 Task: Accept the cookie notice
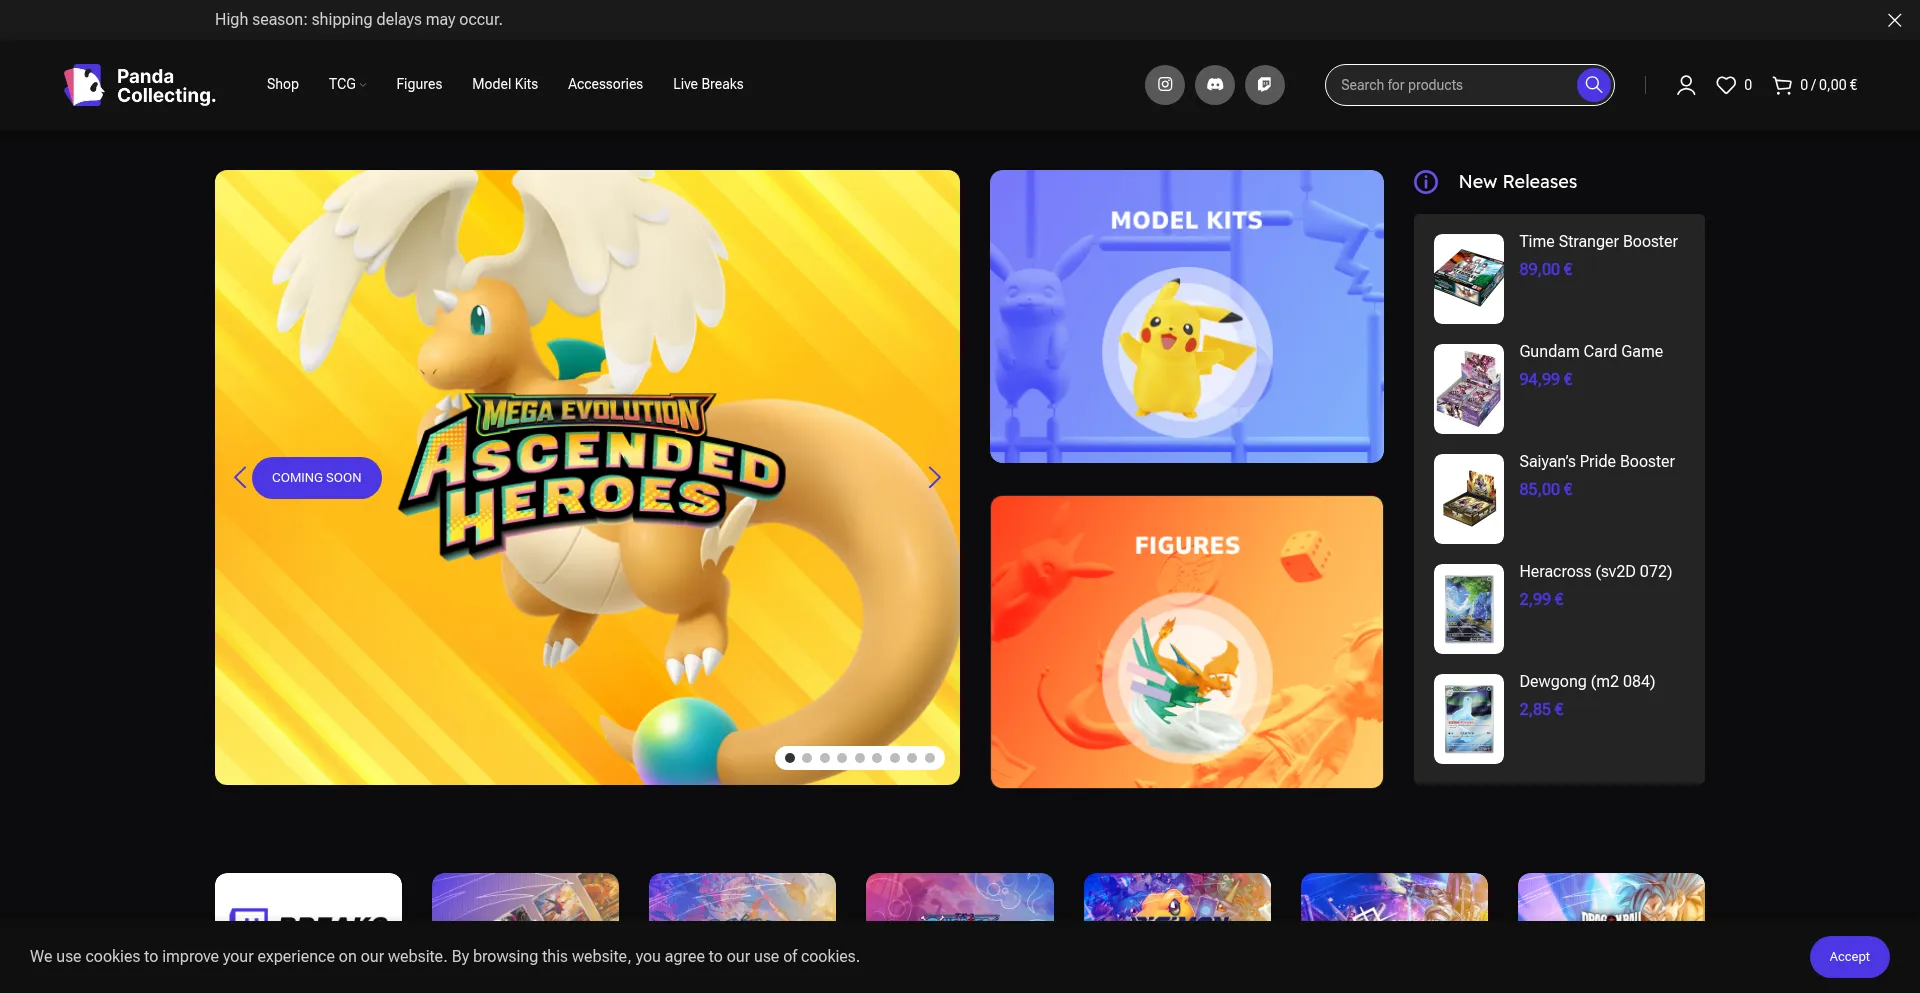point(1848,957)
